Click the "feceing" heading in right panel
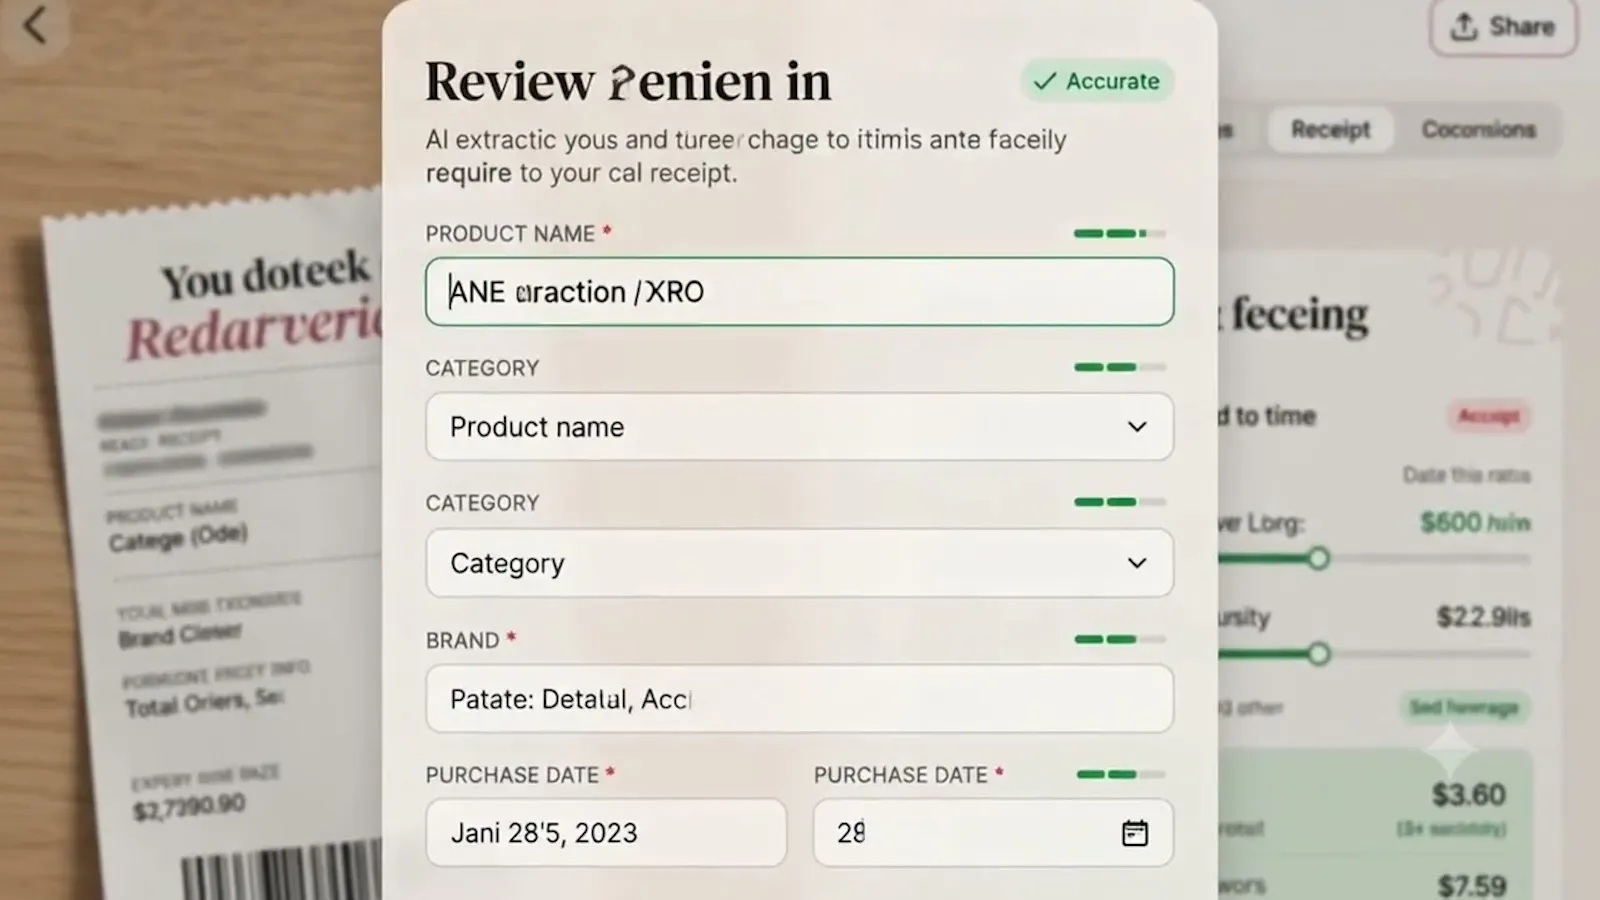This screenshot has width=1600, height=900. 1299,315
